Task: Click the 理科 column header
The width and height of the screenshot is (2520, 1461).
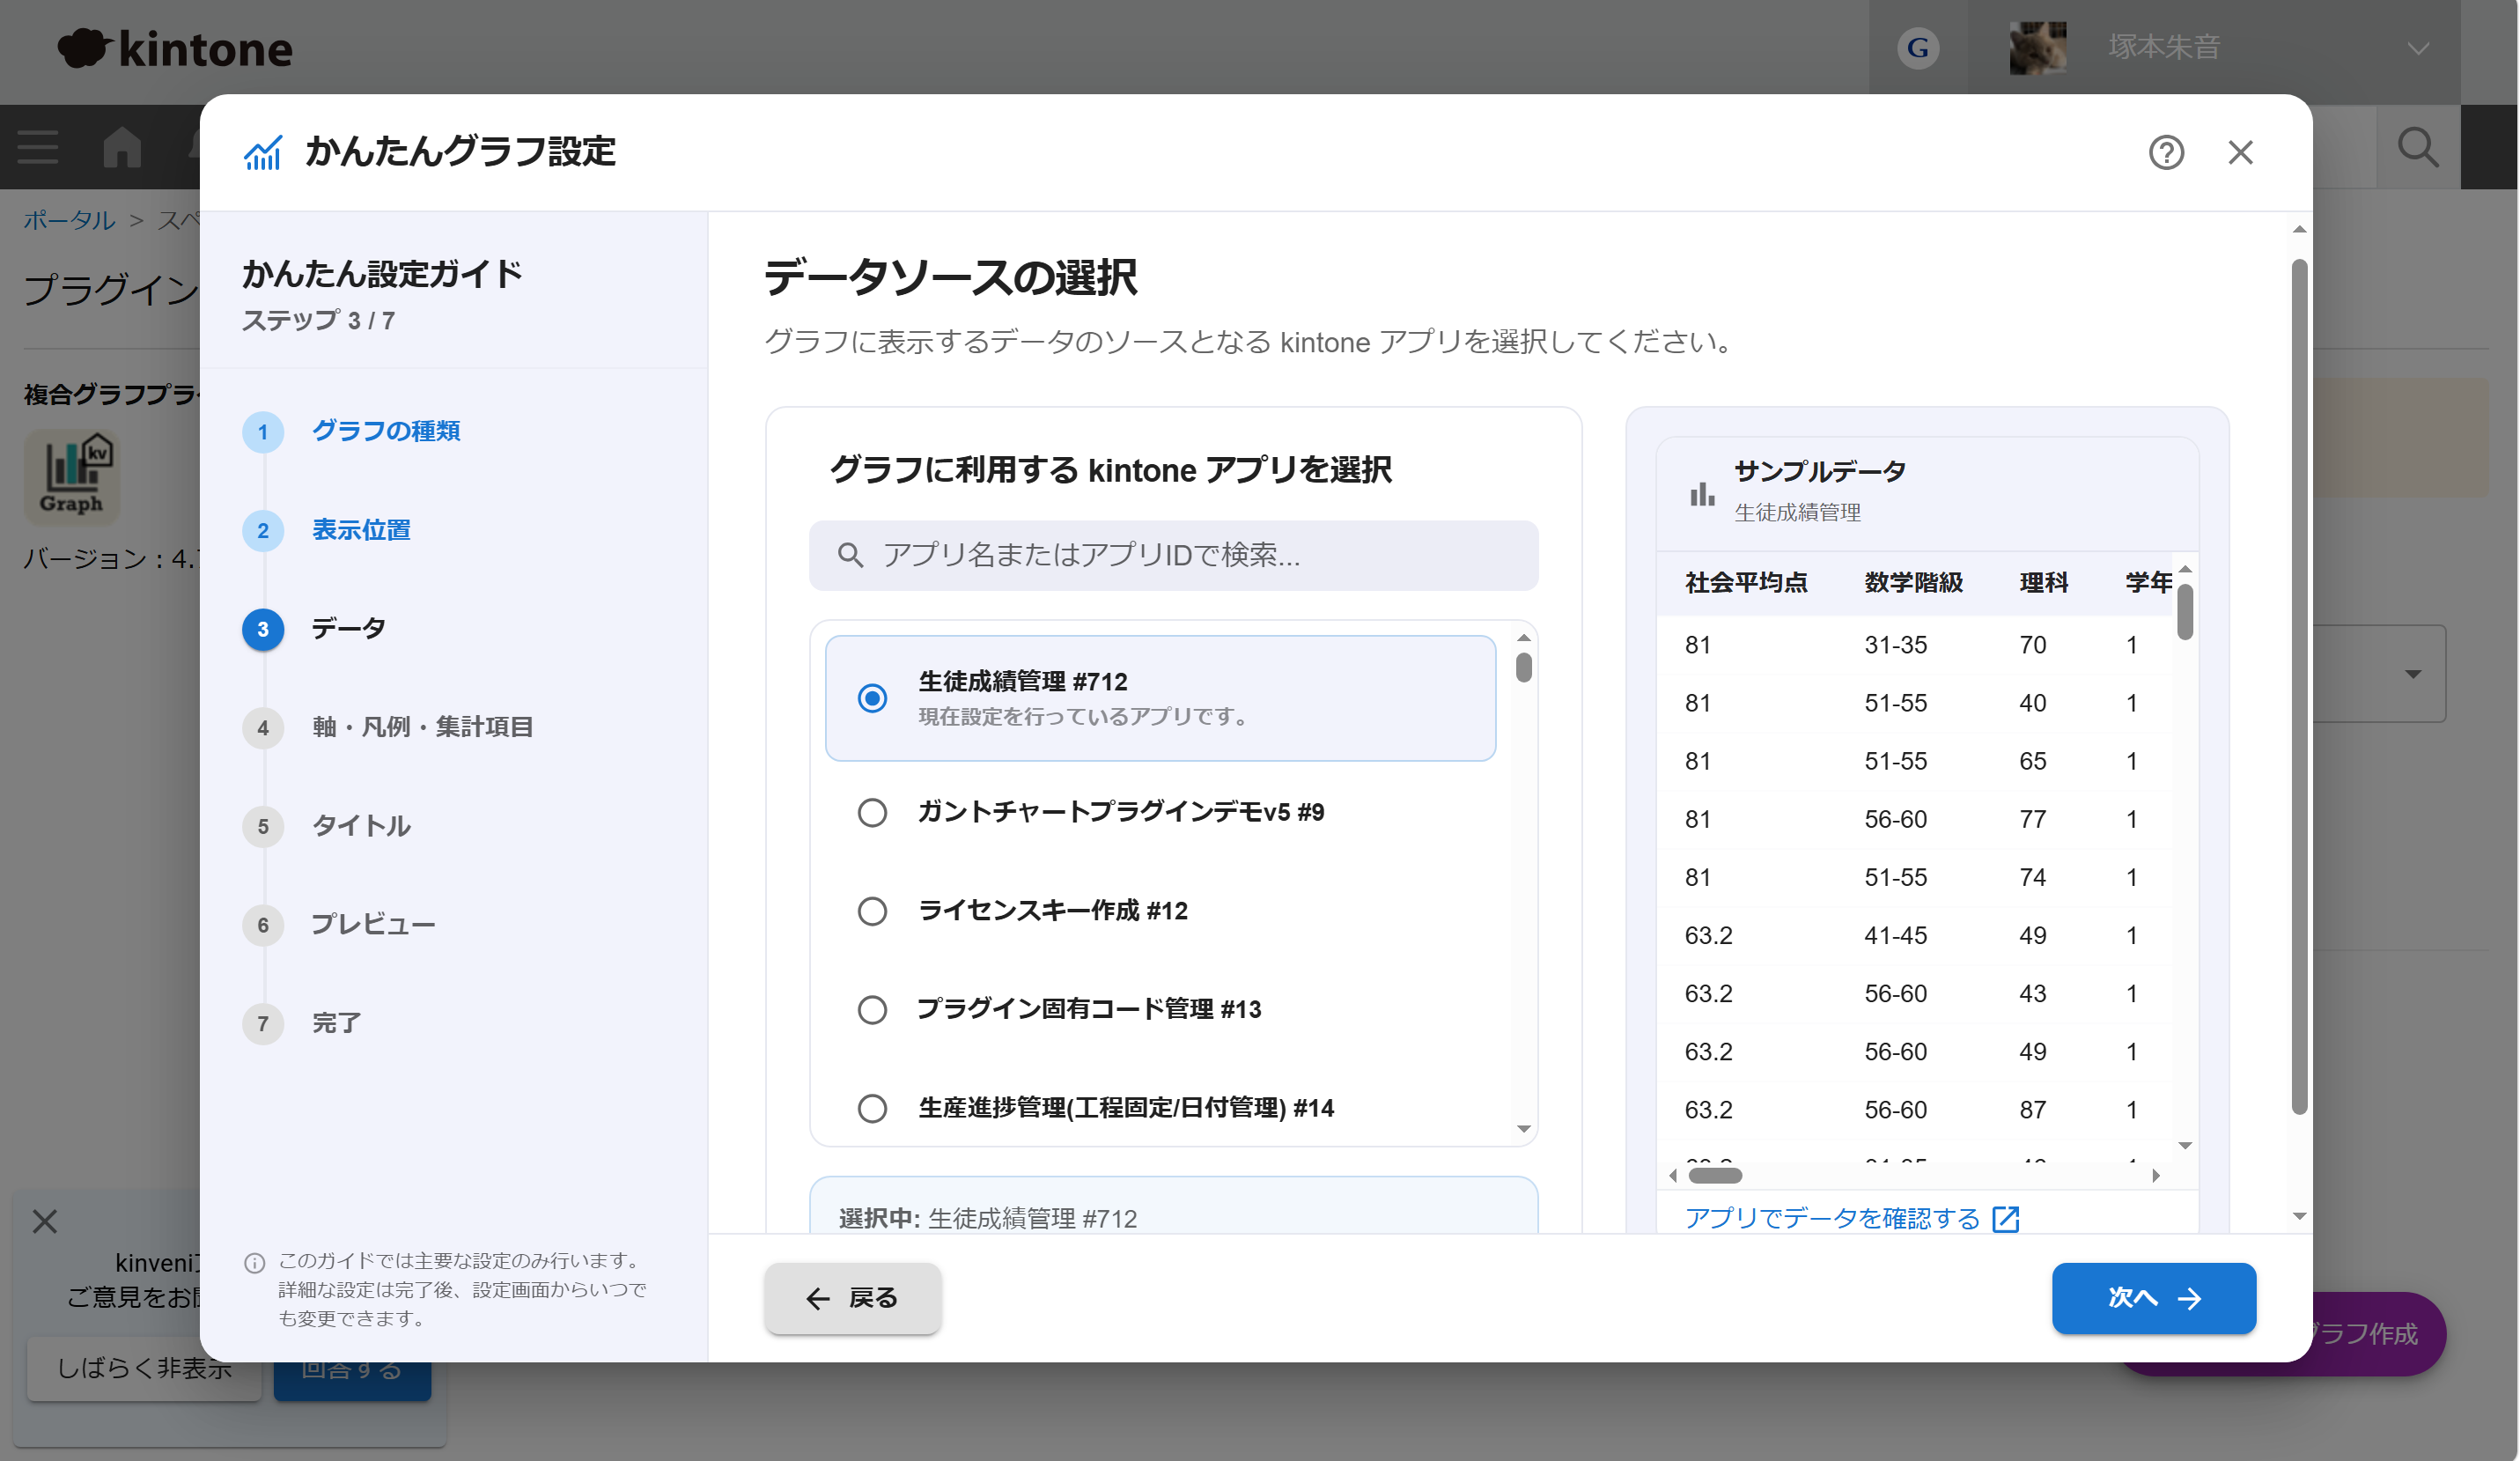Action: coord(2043,583)
